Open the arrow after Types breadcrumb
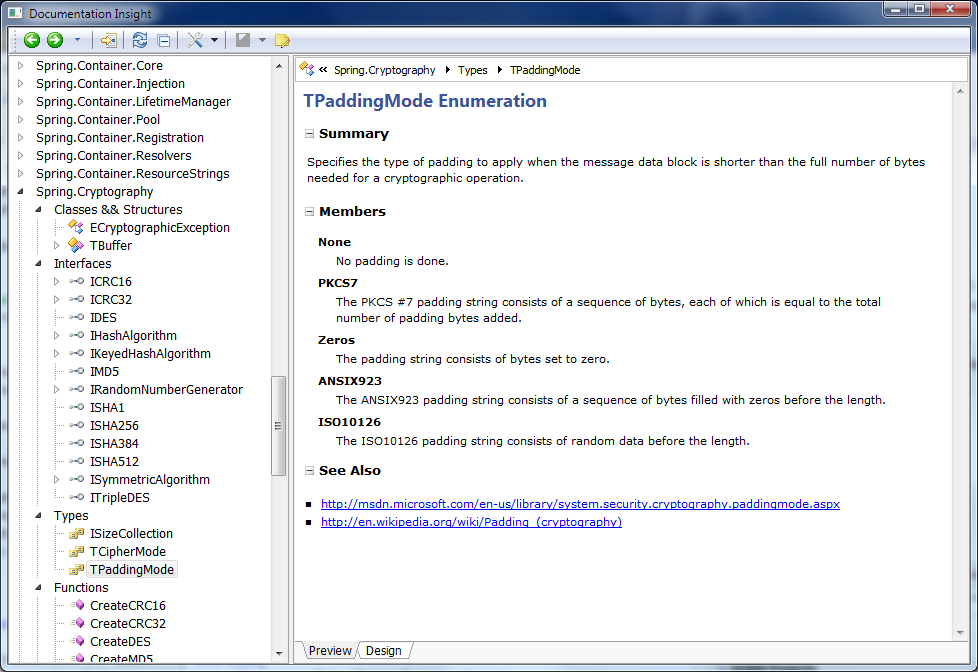Viewport: 978px width, 672px height. (x=500, y=70)
